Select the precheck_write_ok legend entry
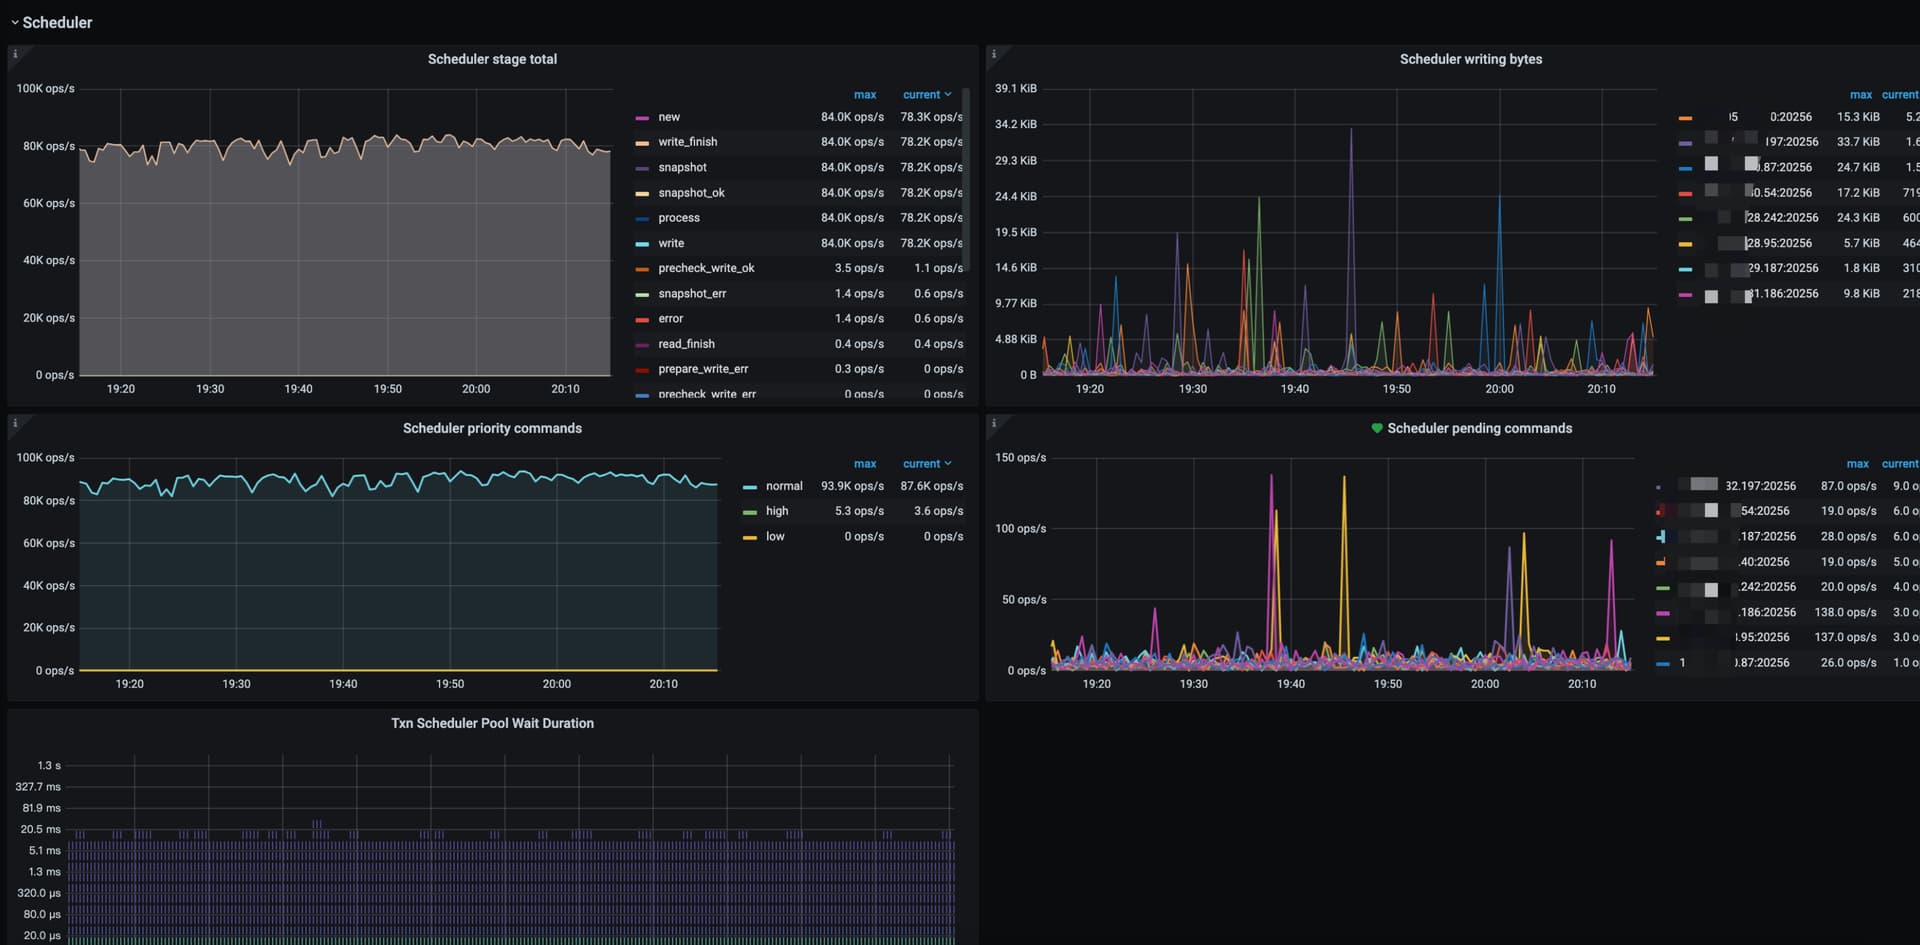Viewport: 1920px width, 945px height. 706,268
